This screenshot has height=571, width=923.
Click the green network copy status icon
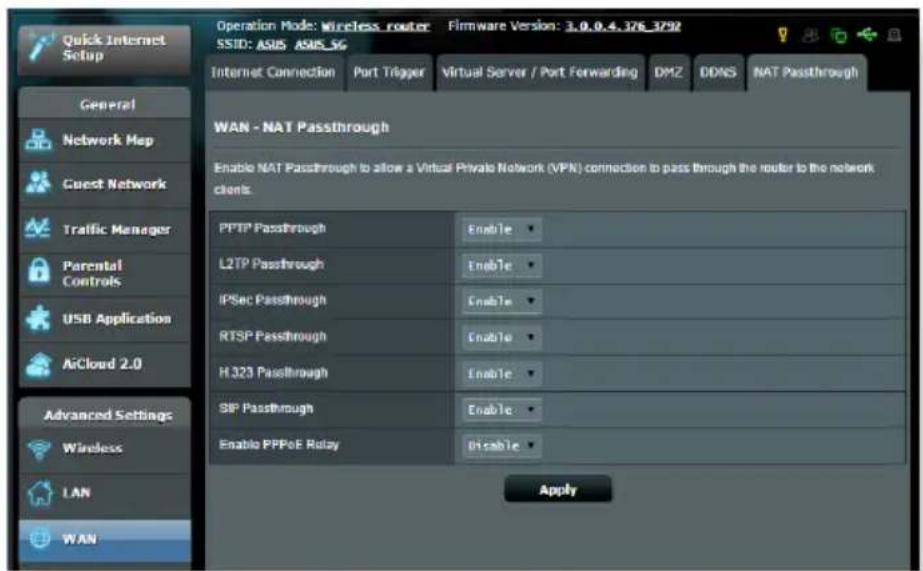pyautogui.click(x=838, y=36)
